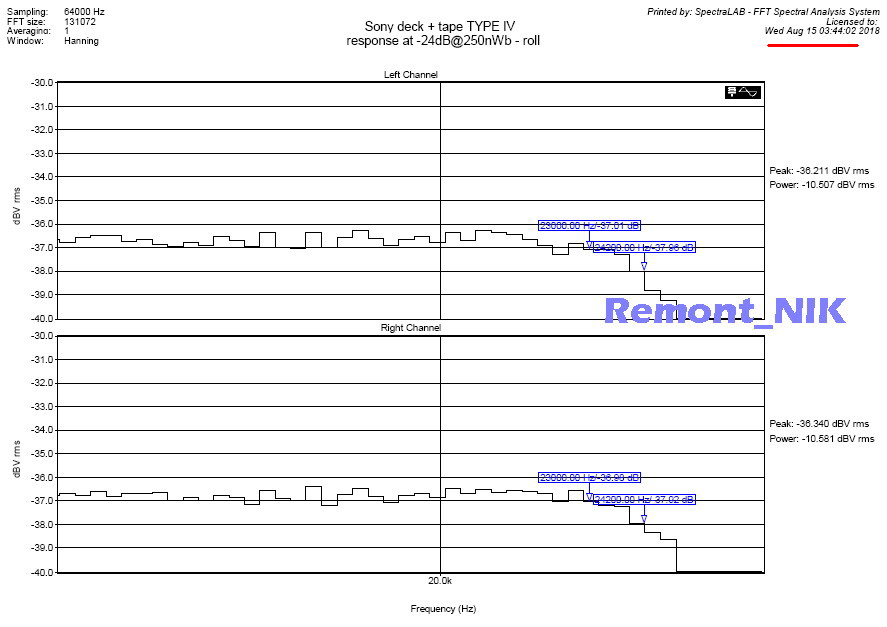887x627 pixels.
Task: Click the Sony deck + tape TYPE IV title
Action: point(443,27)
